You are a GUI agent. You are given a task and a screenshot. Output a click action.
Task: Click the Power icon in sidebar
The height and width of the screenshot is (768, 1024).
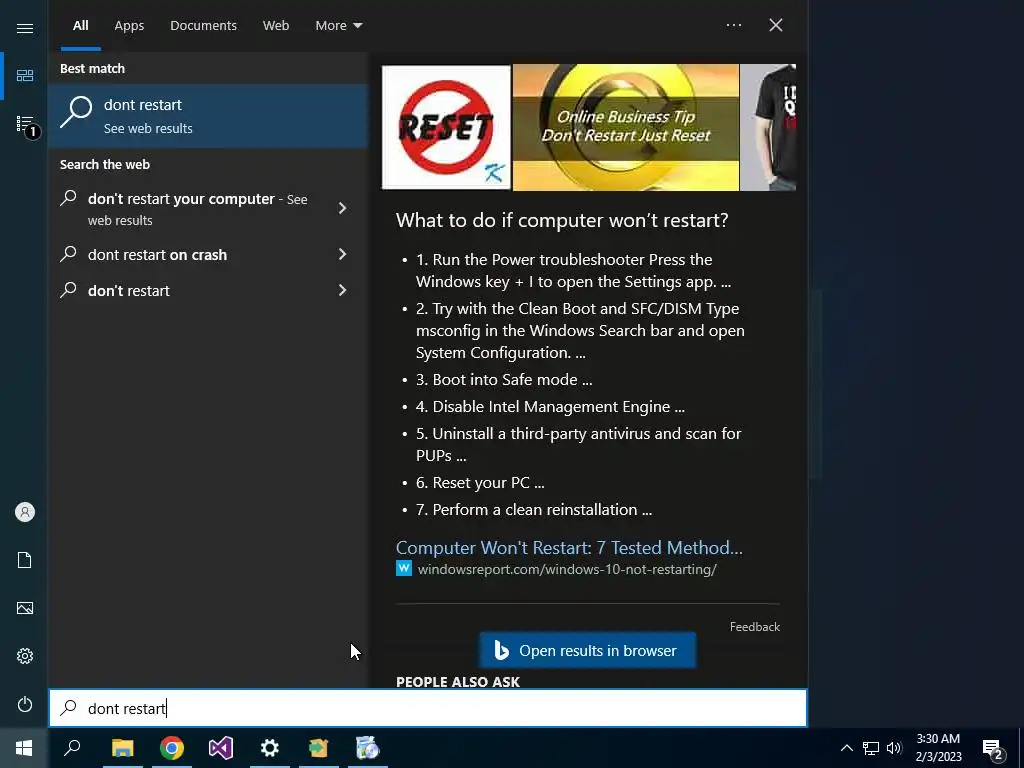point(25,704)
